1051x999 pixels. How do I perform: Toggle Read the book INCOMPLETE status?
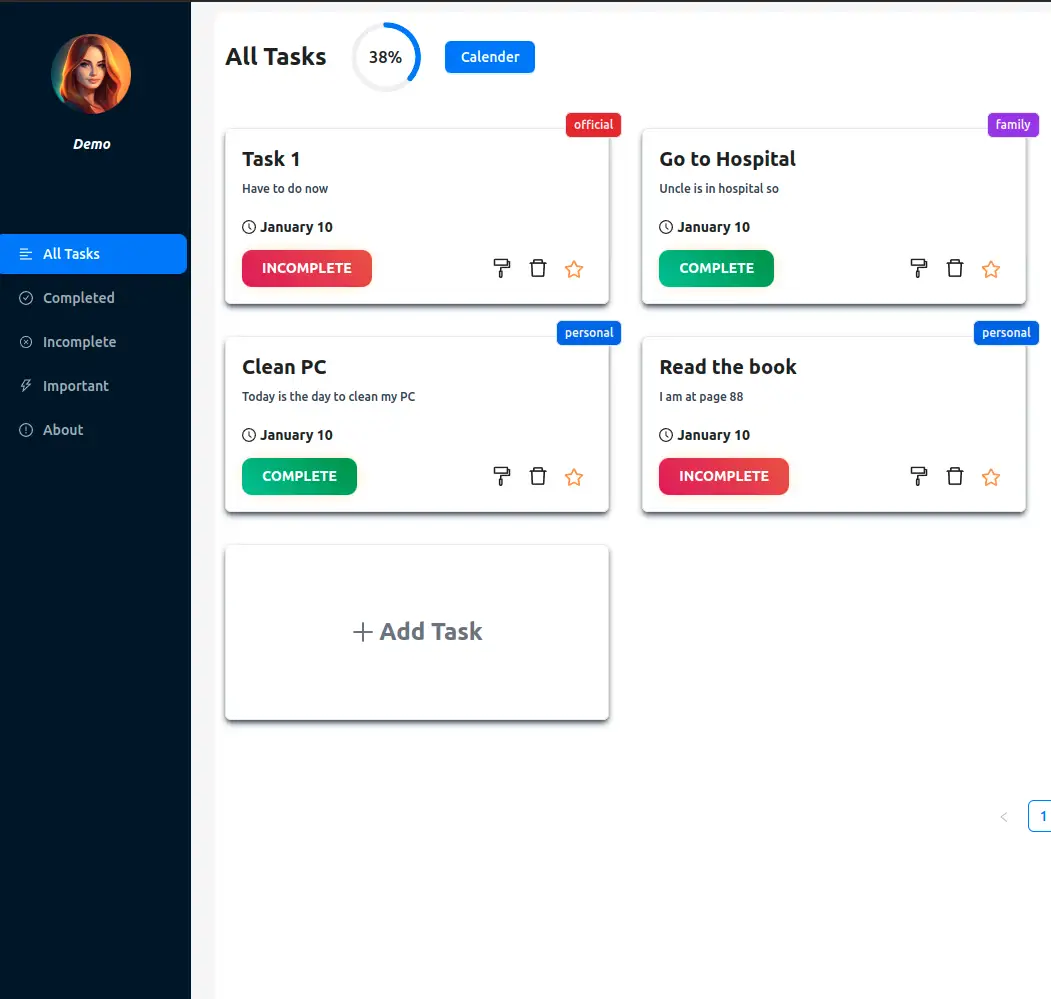tap(723, 476)
